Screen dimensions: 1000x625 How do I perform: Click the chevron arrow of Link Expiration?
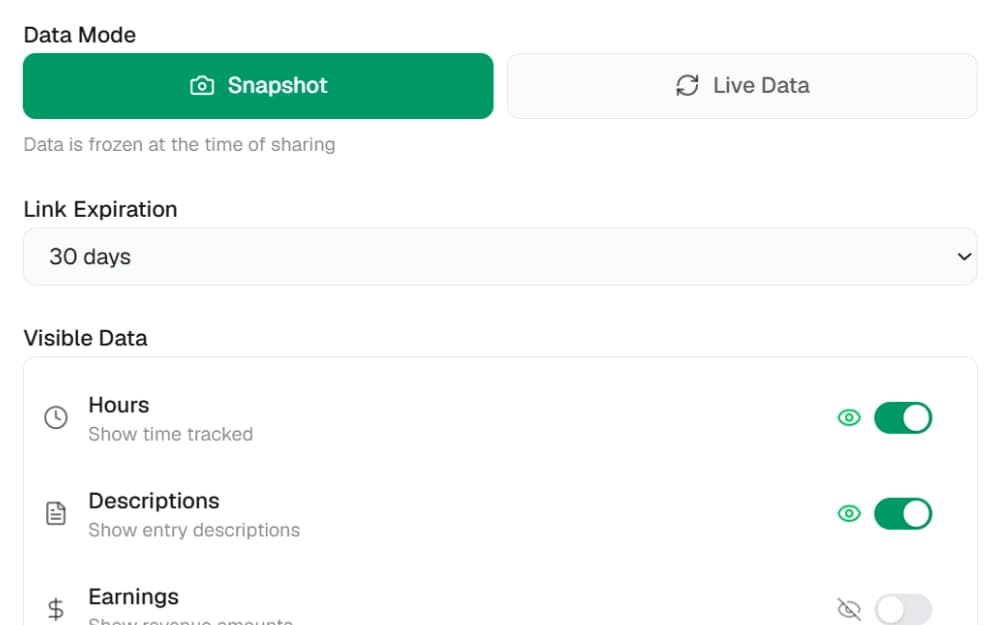point(964,256)
